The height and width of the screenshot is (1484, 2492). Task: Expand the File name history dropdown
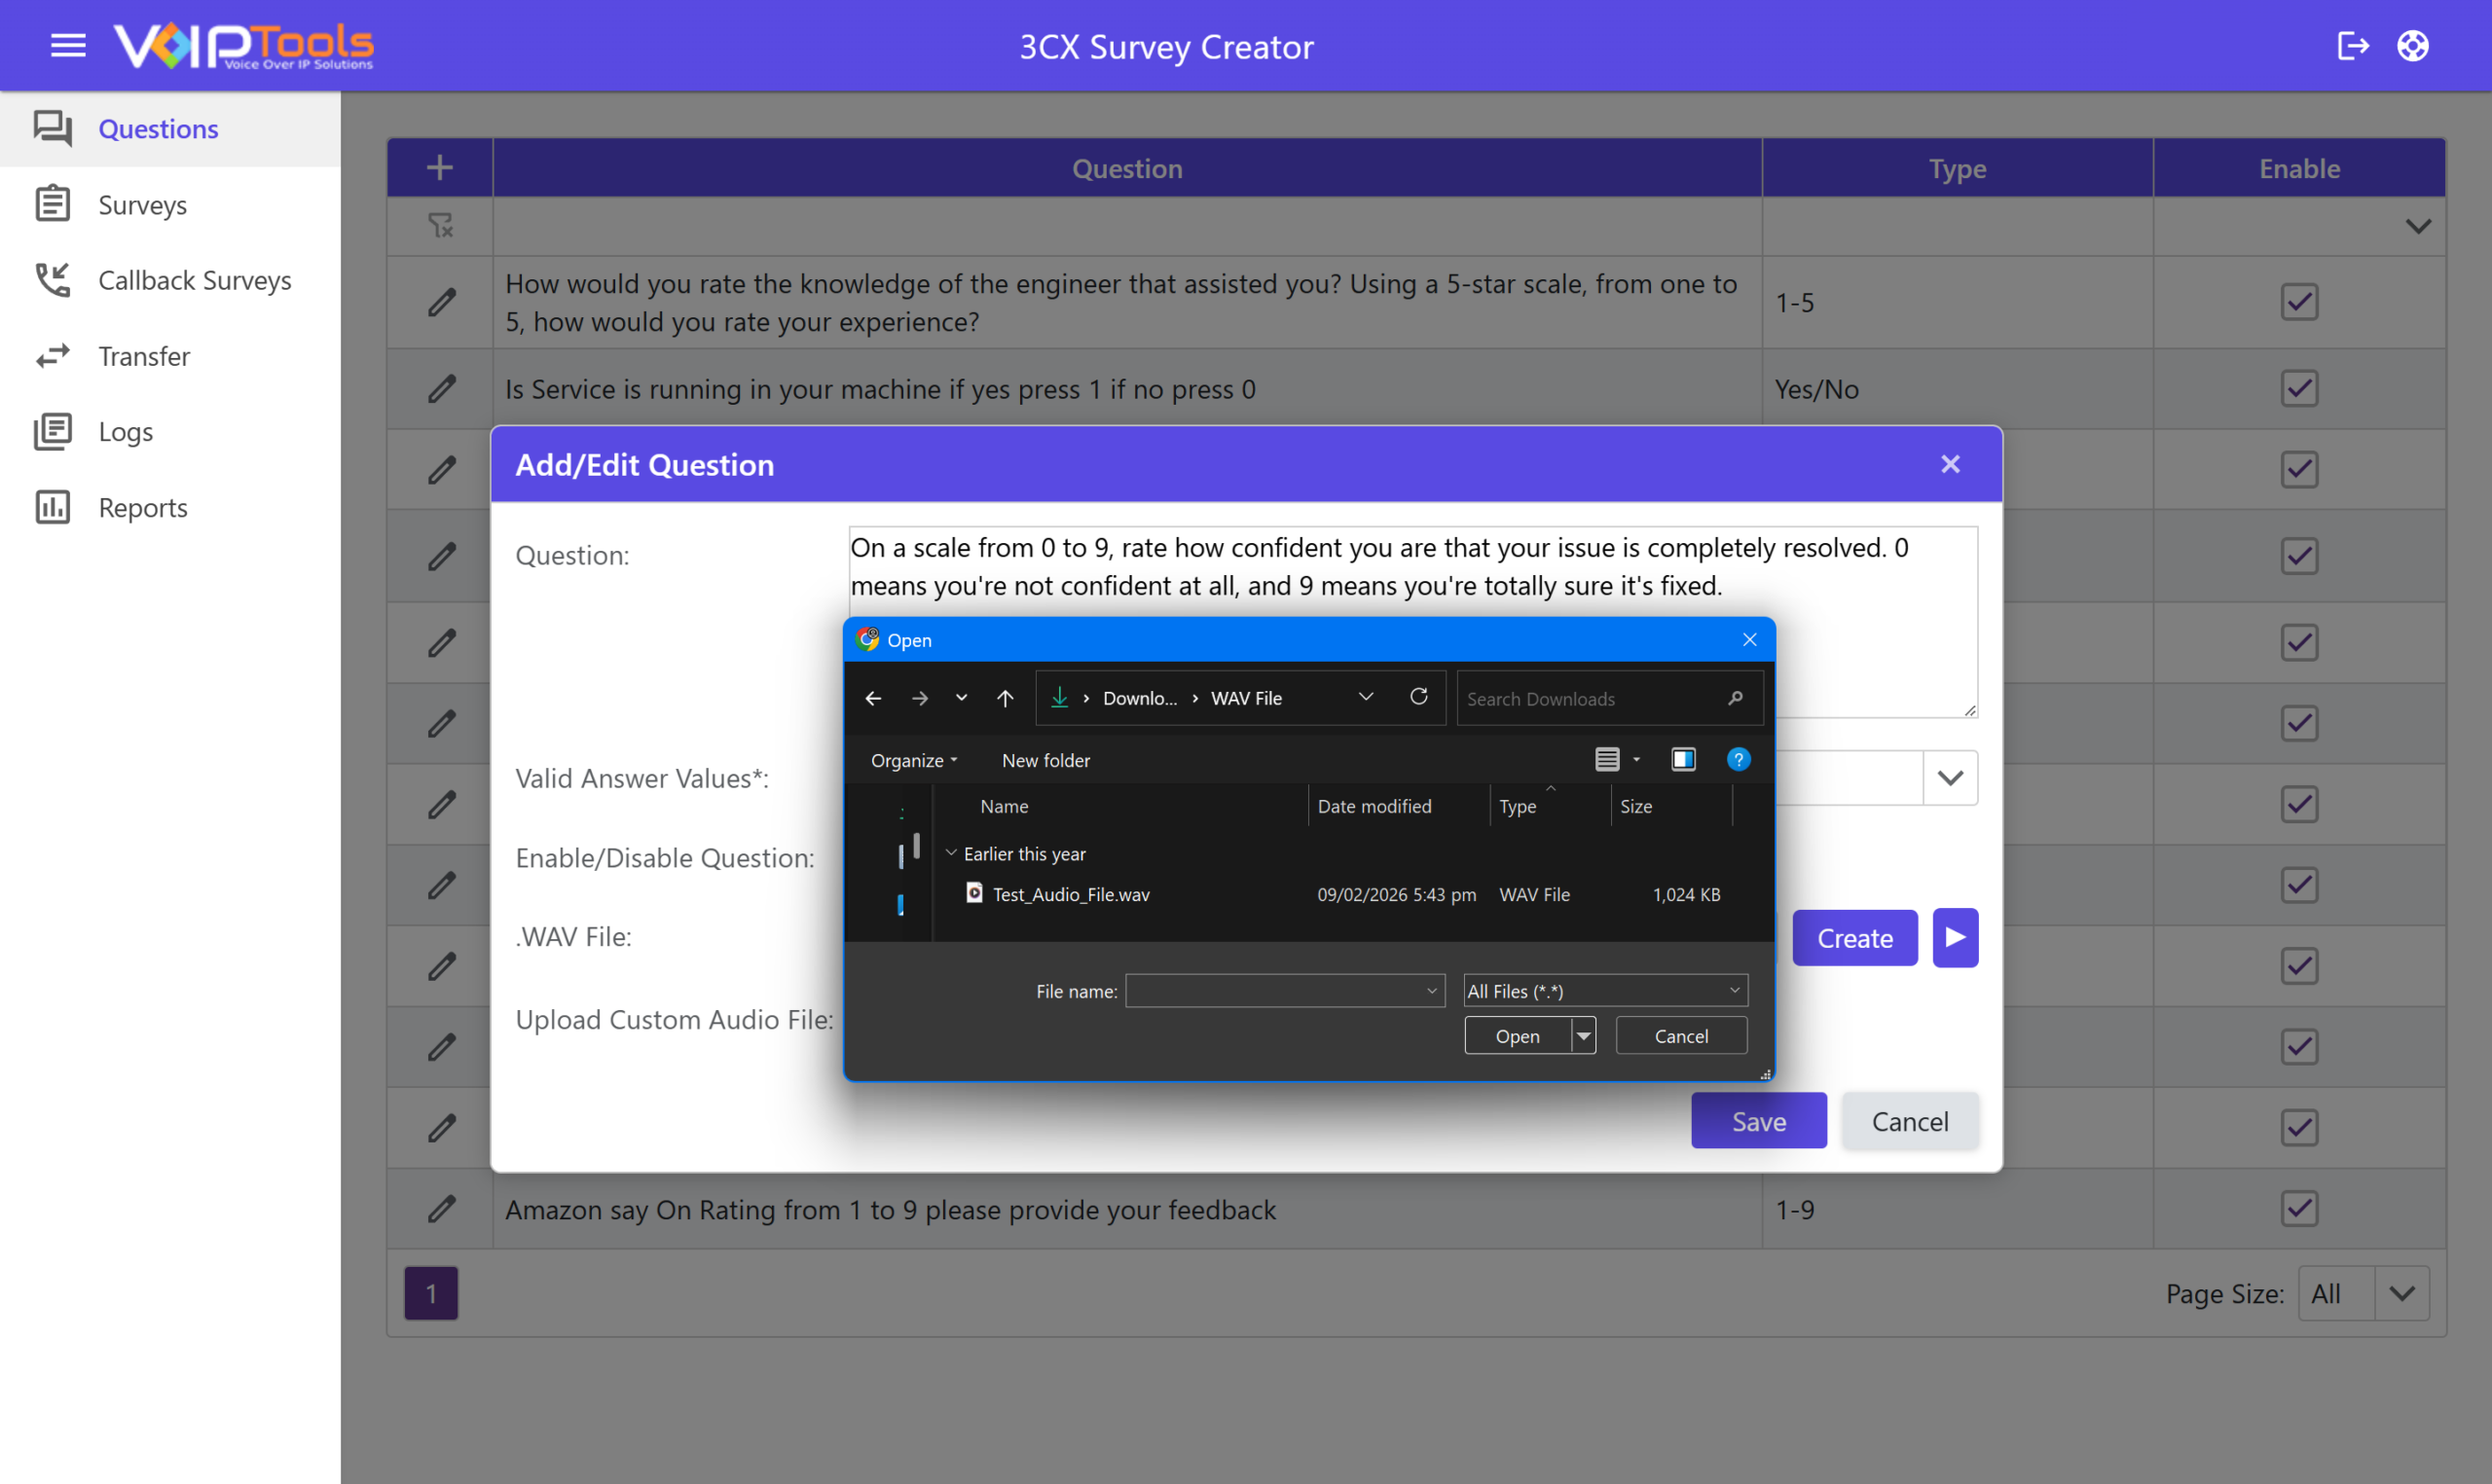click(x=1432, y=991)
